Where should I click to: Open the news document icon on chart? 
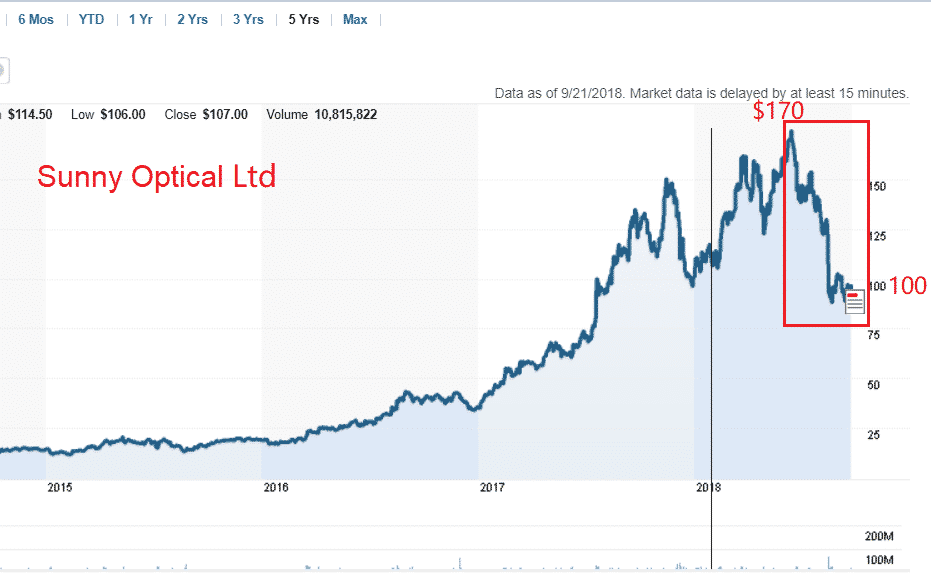tap(854, 302)
